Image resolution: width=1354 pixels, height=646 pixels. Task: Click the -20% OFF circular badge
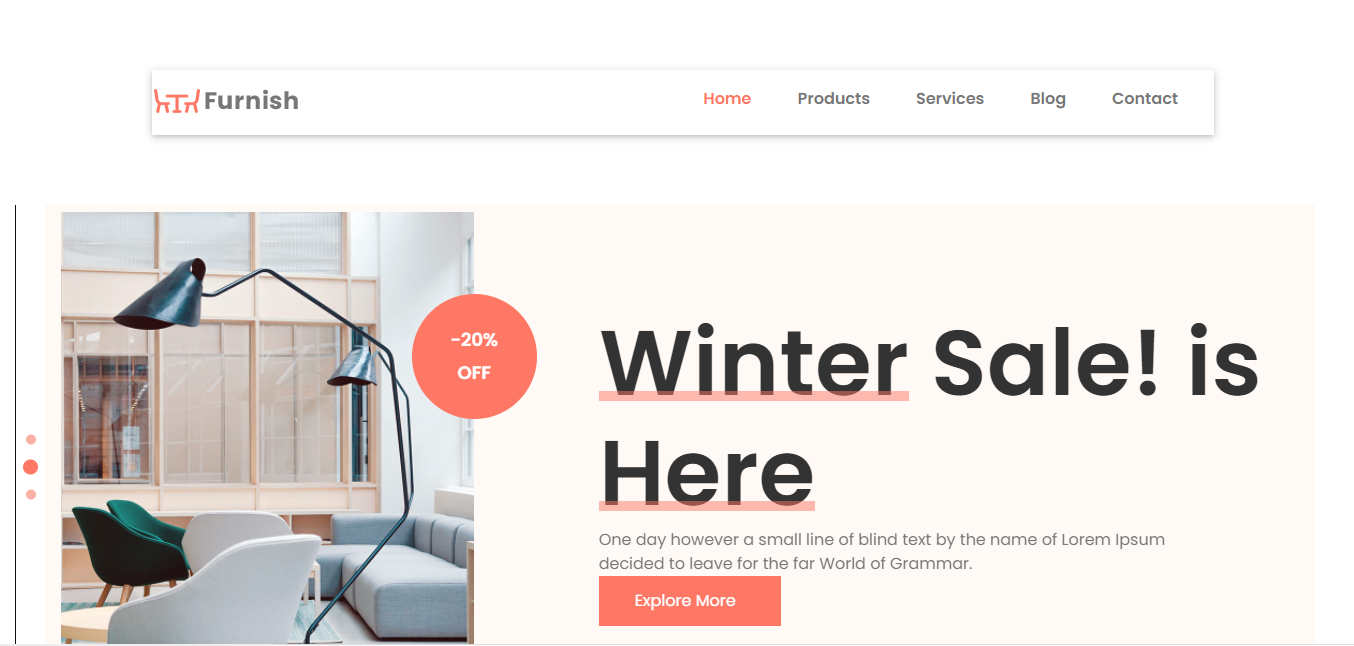point(474,356)
